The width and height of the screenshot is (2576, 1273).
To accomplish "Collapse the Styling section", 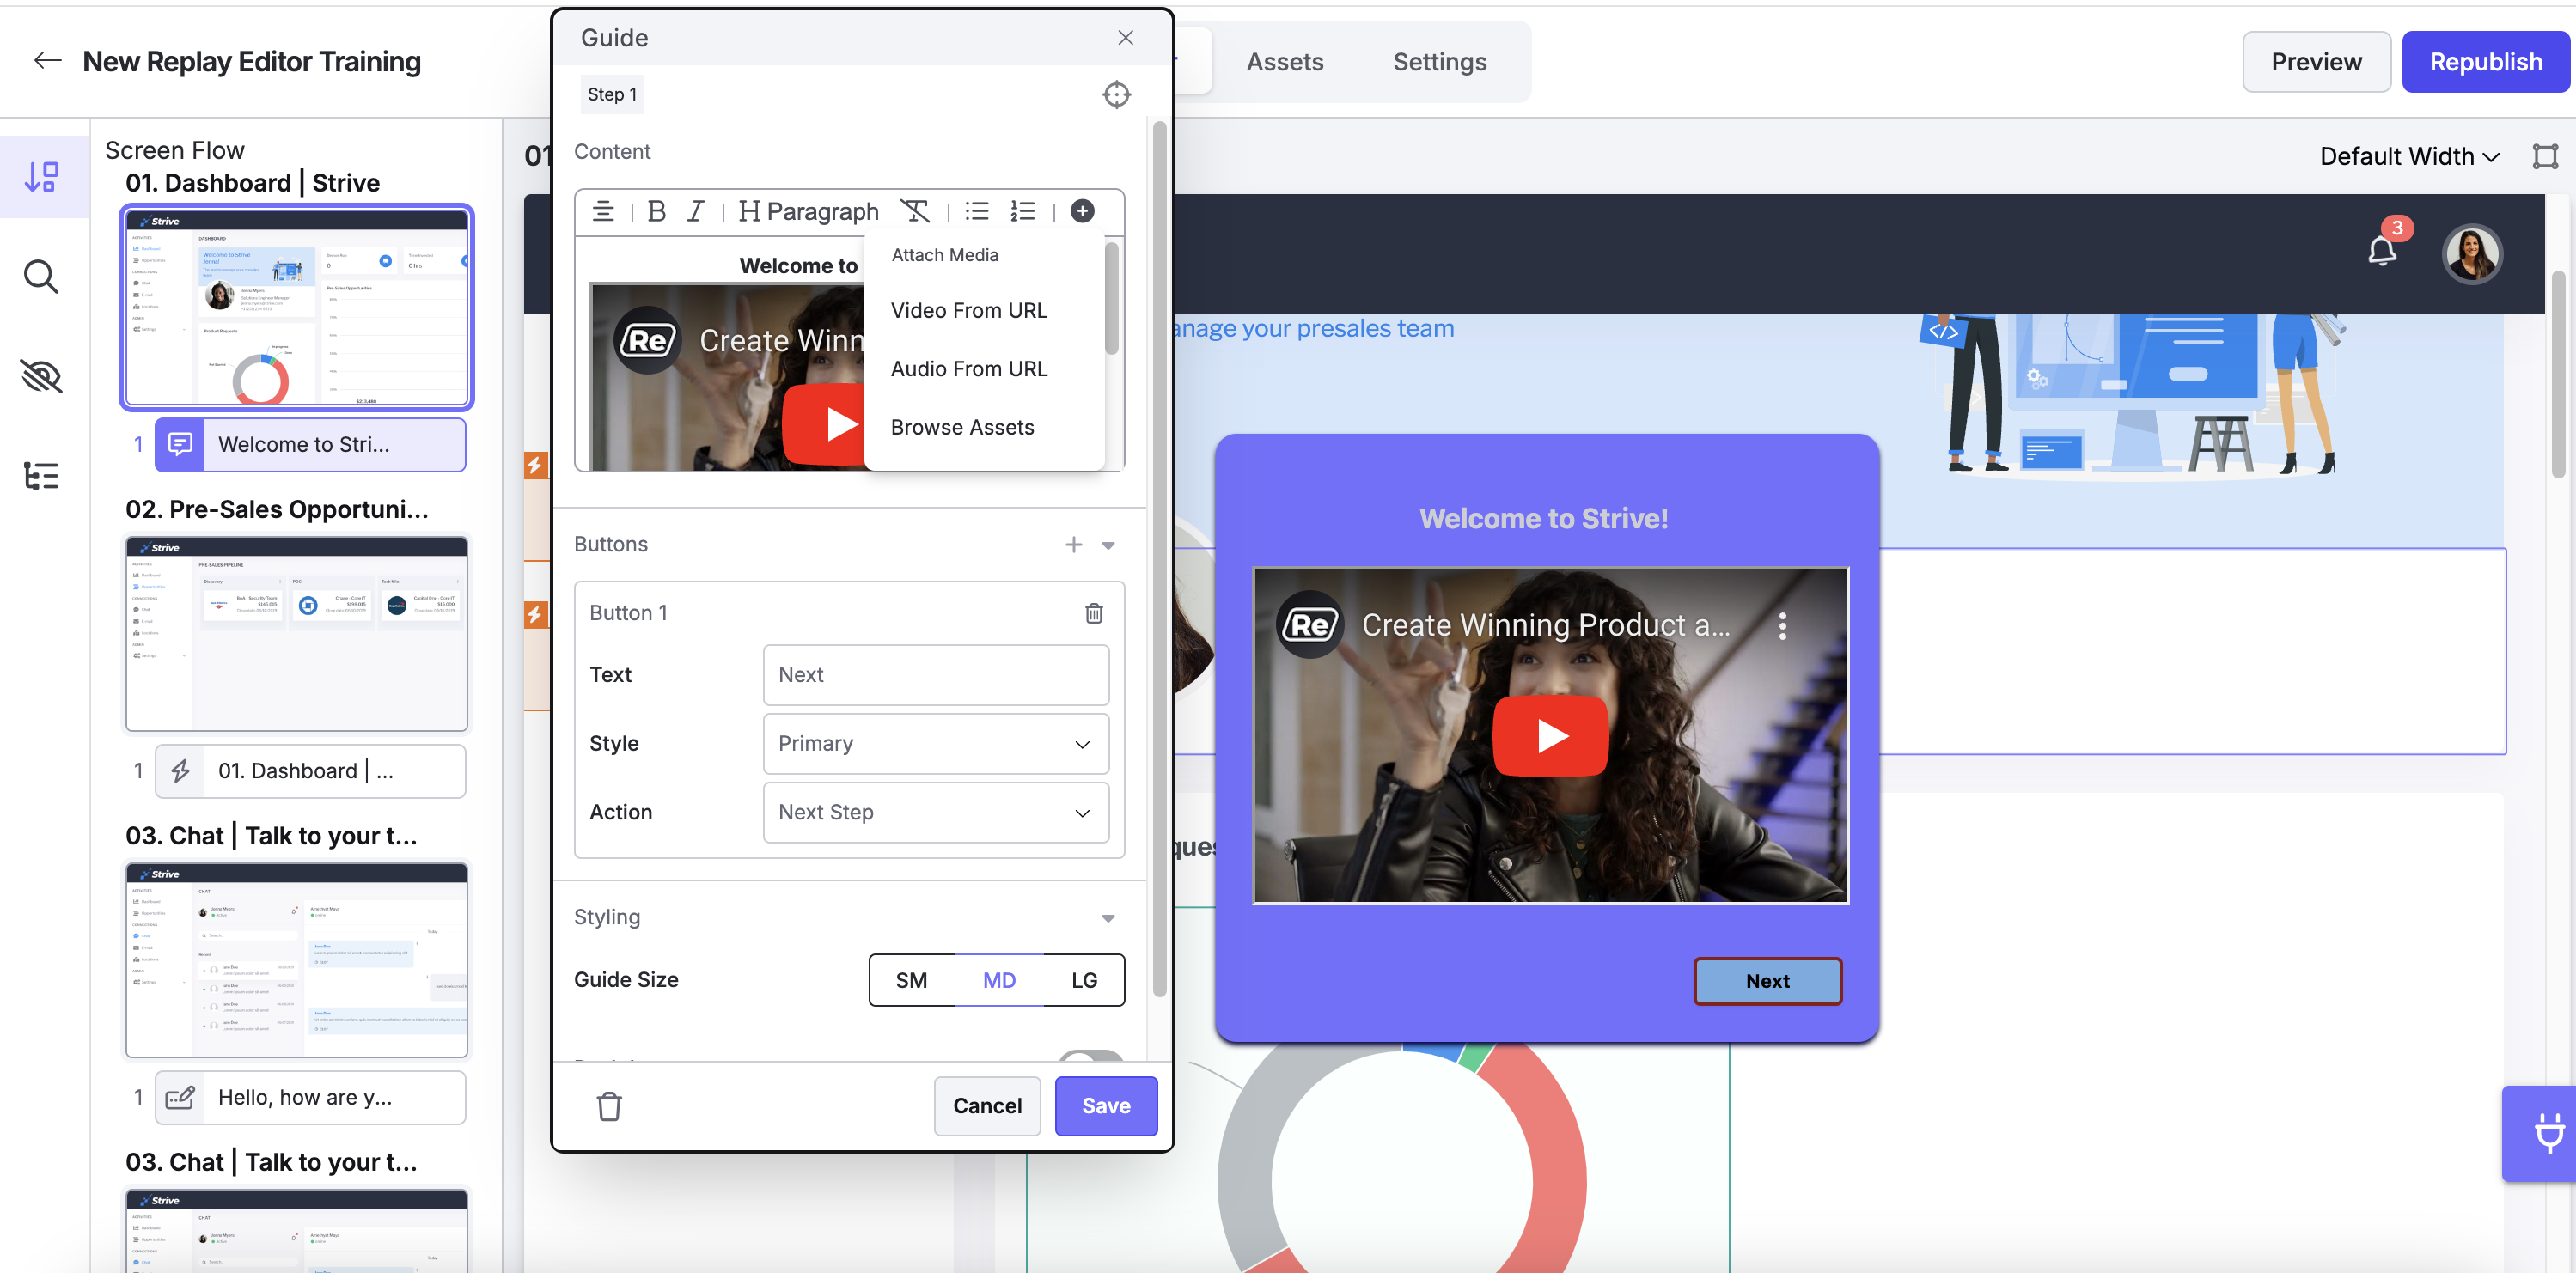I will point(1108,918).
